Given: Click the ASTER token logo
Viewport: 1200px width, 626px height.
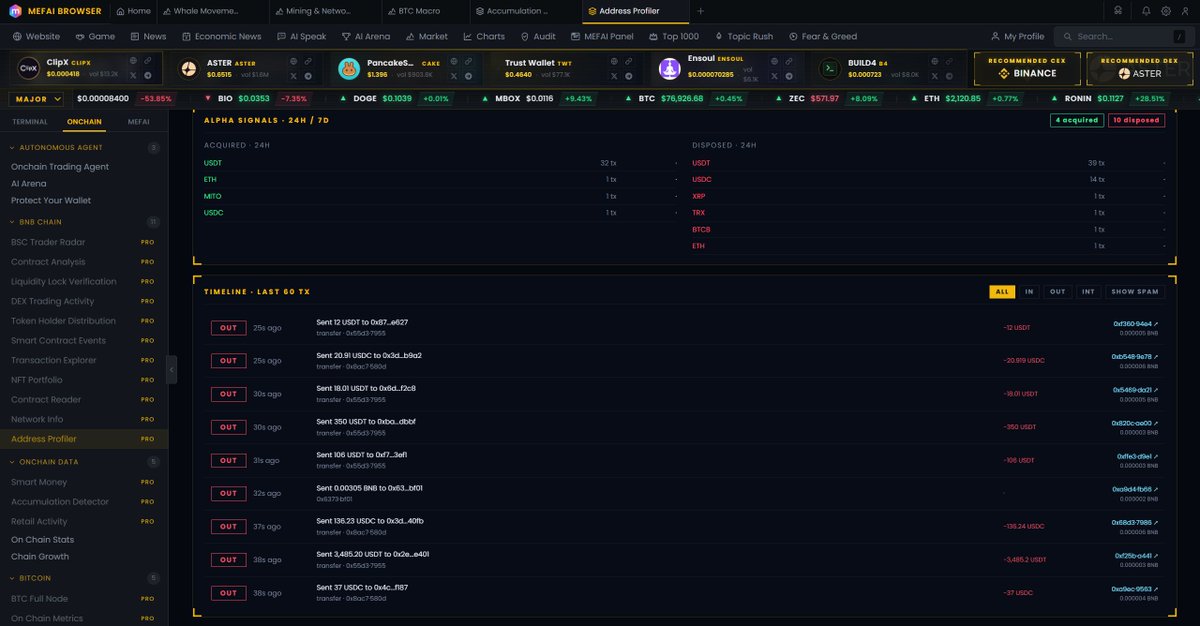Looking at the screenshot, I should 189,68.
